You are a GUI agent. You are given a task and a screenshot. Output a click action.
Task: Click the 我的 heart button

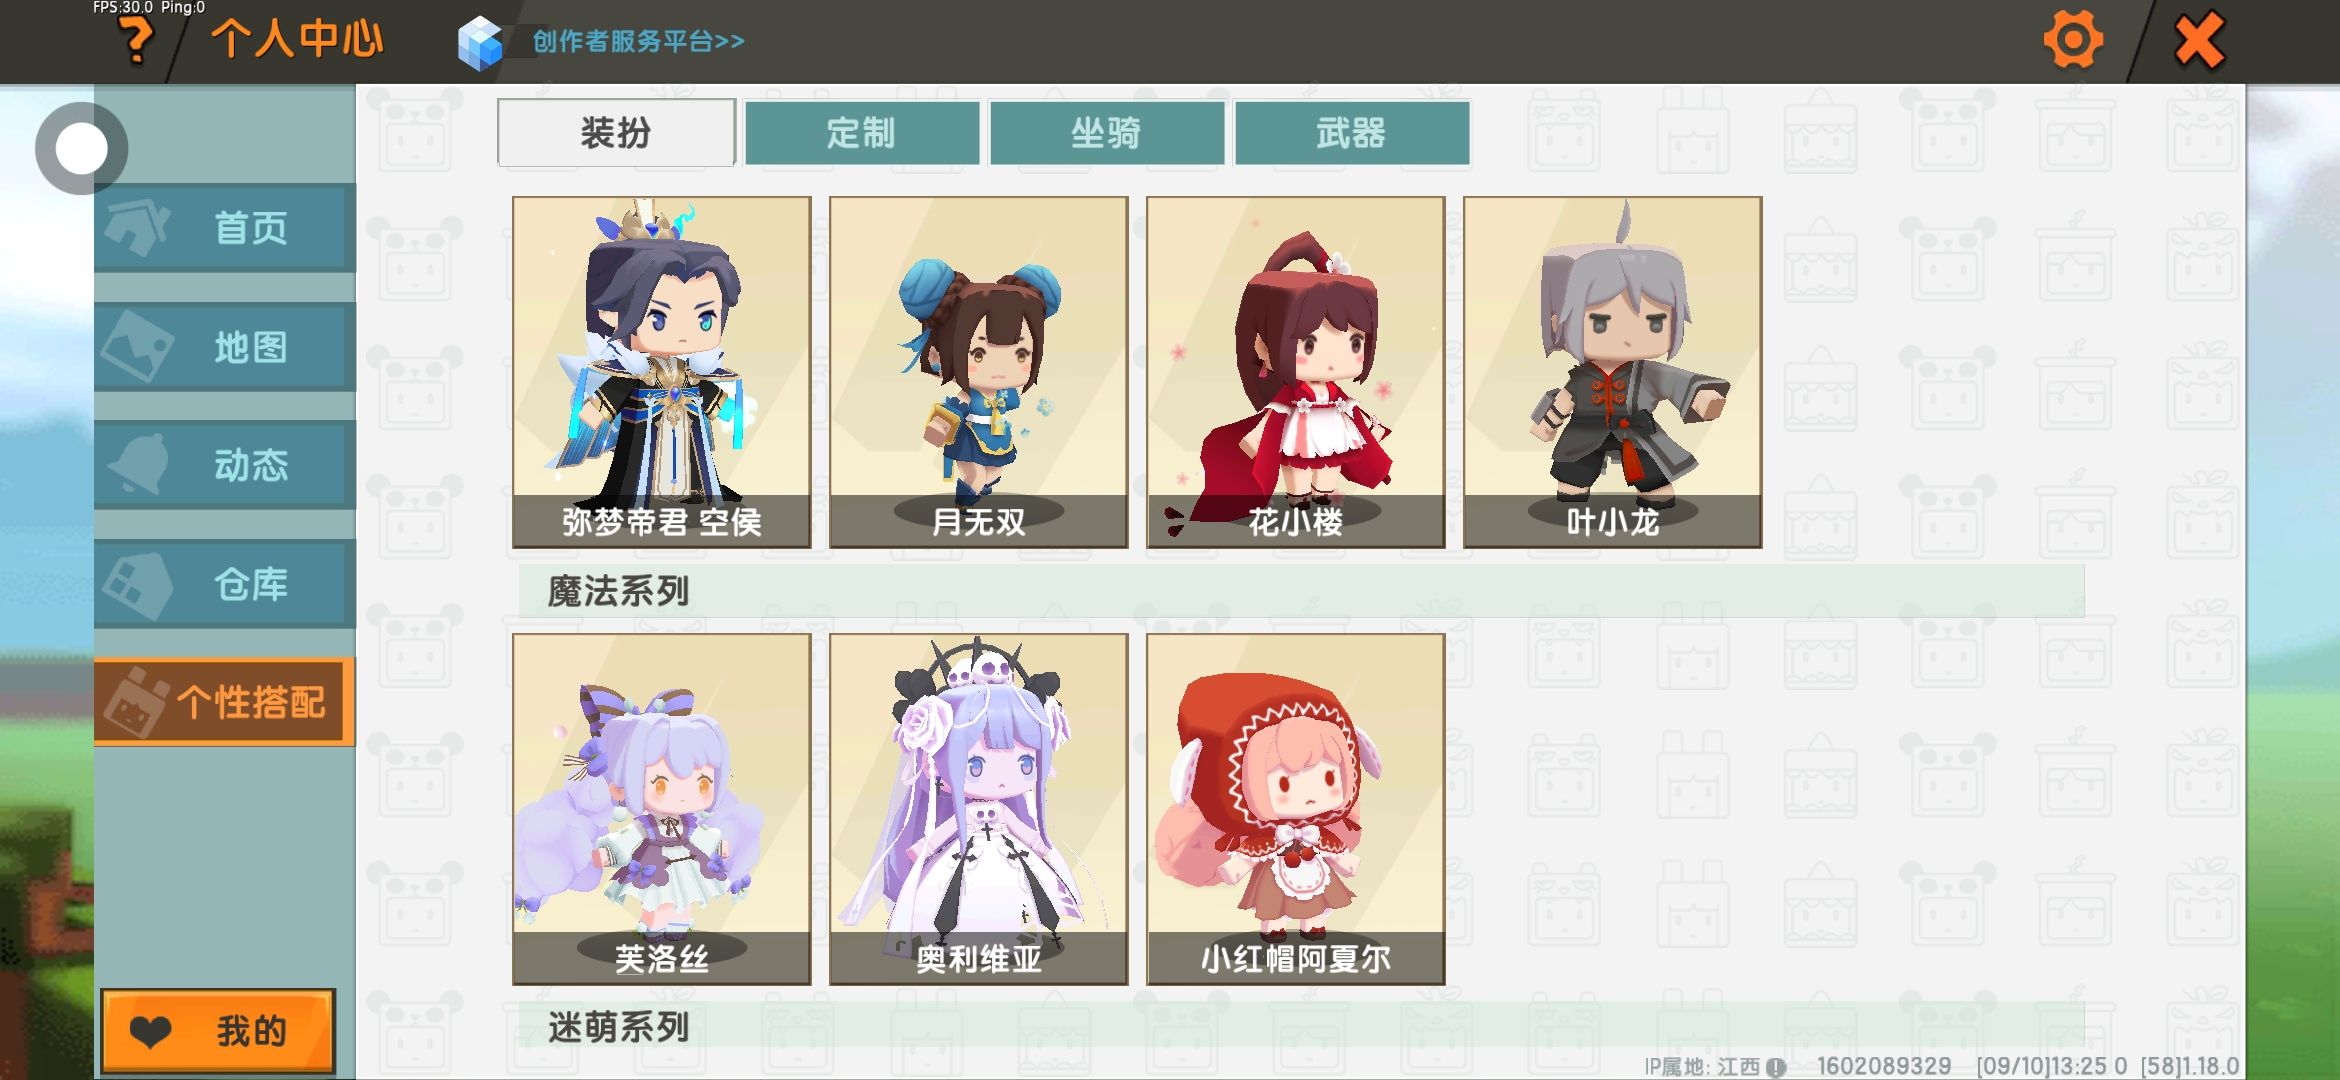pos(218,1031)
